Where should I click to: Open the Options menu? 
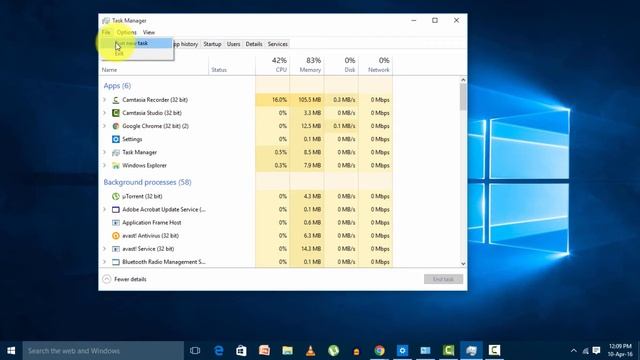coord(126,32)
